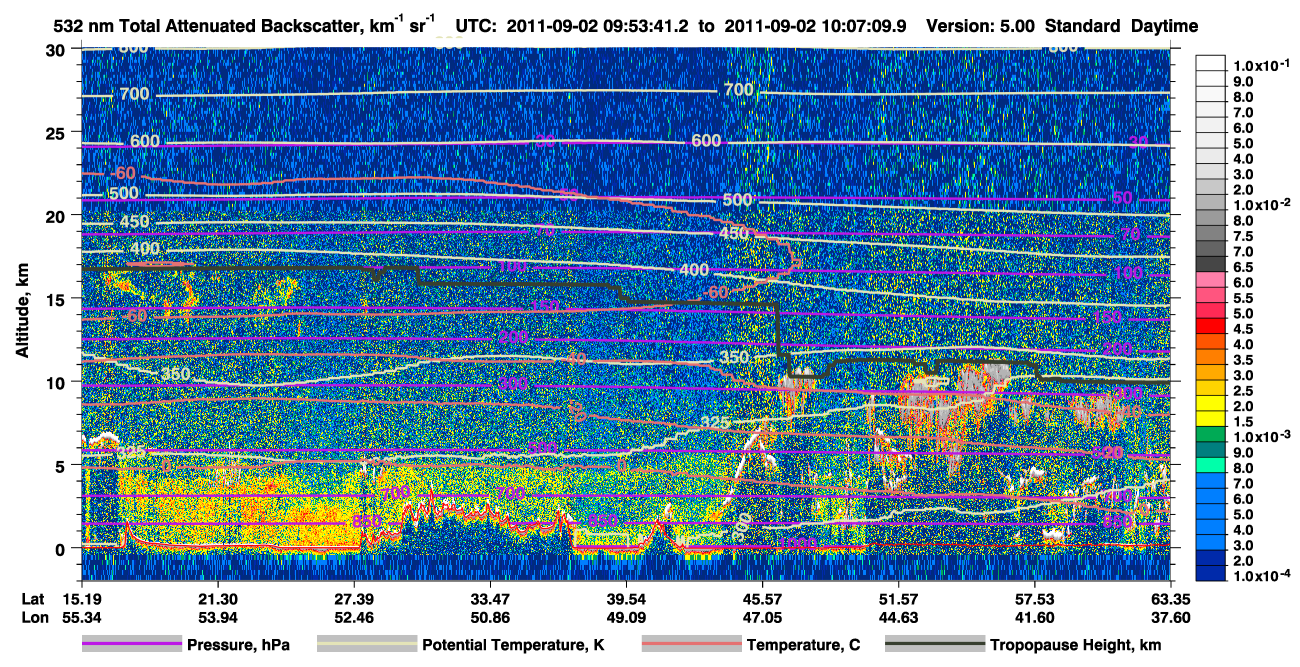
Task: Click the longitude value "49.09"
Action: point(626,618)
